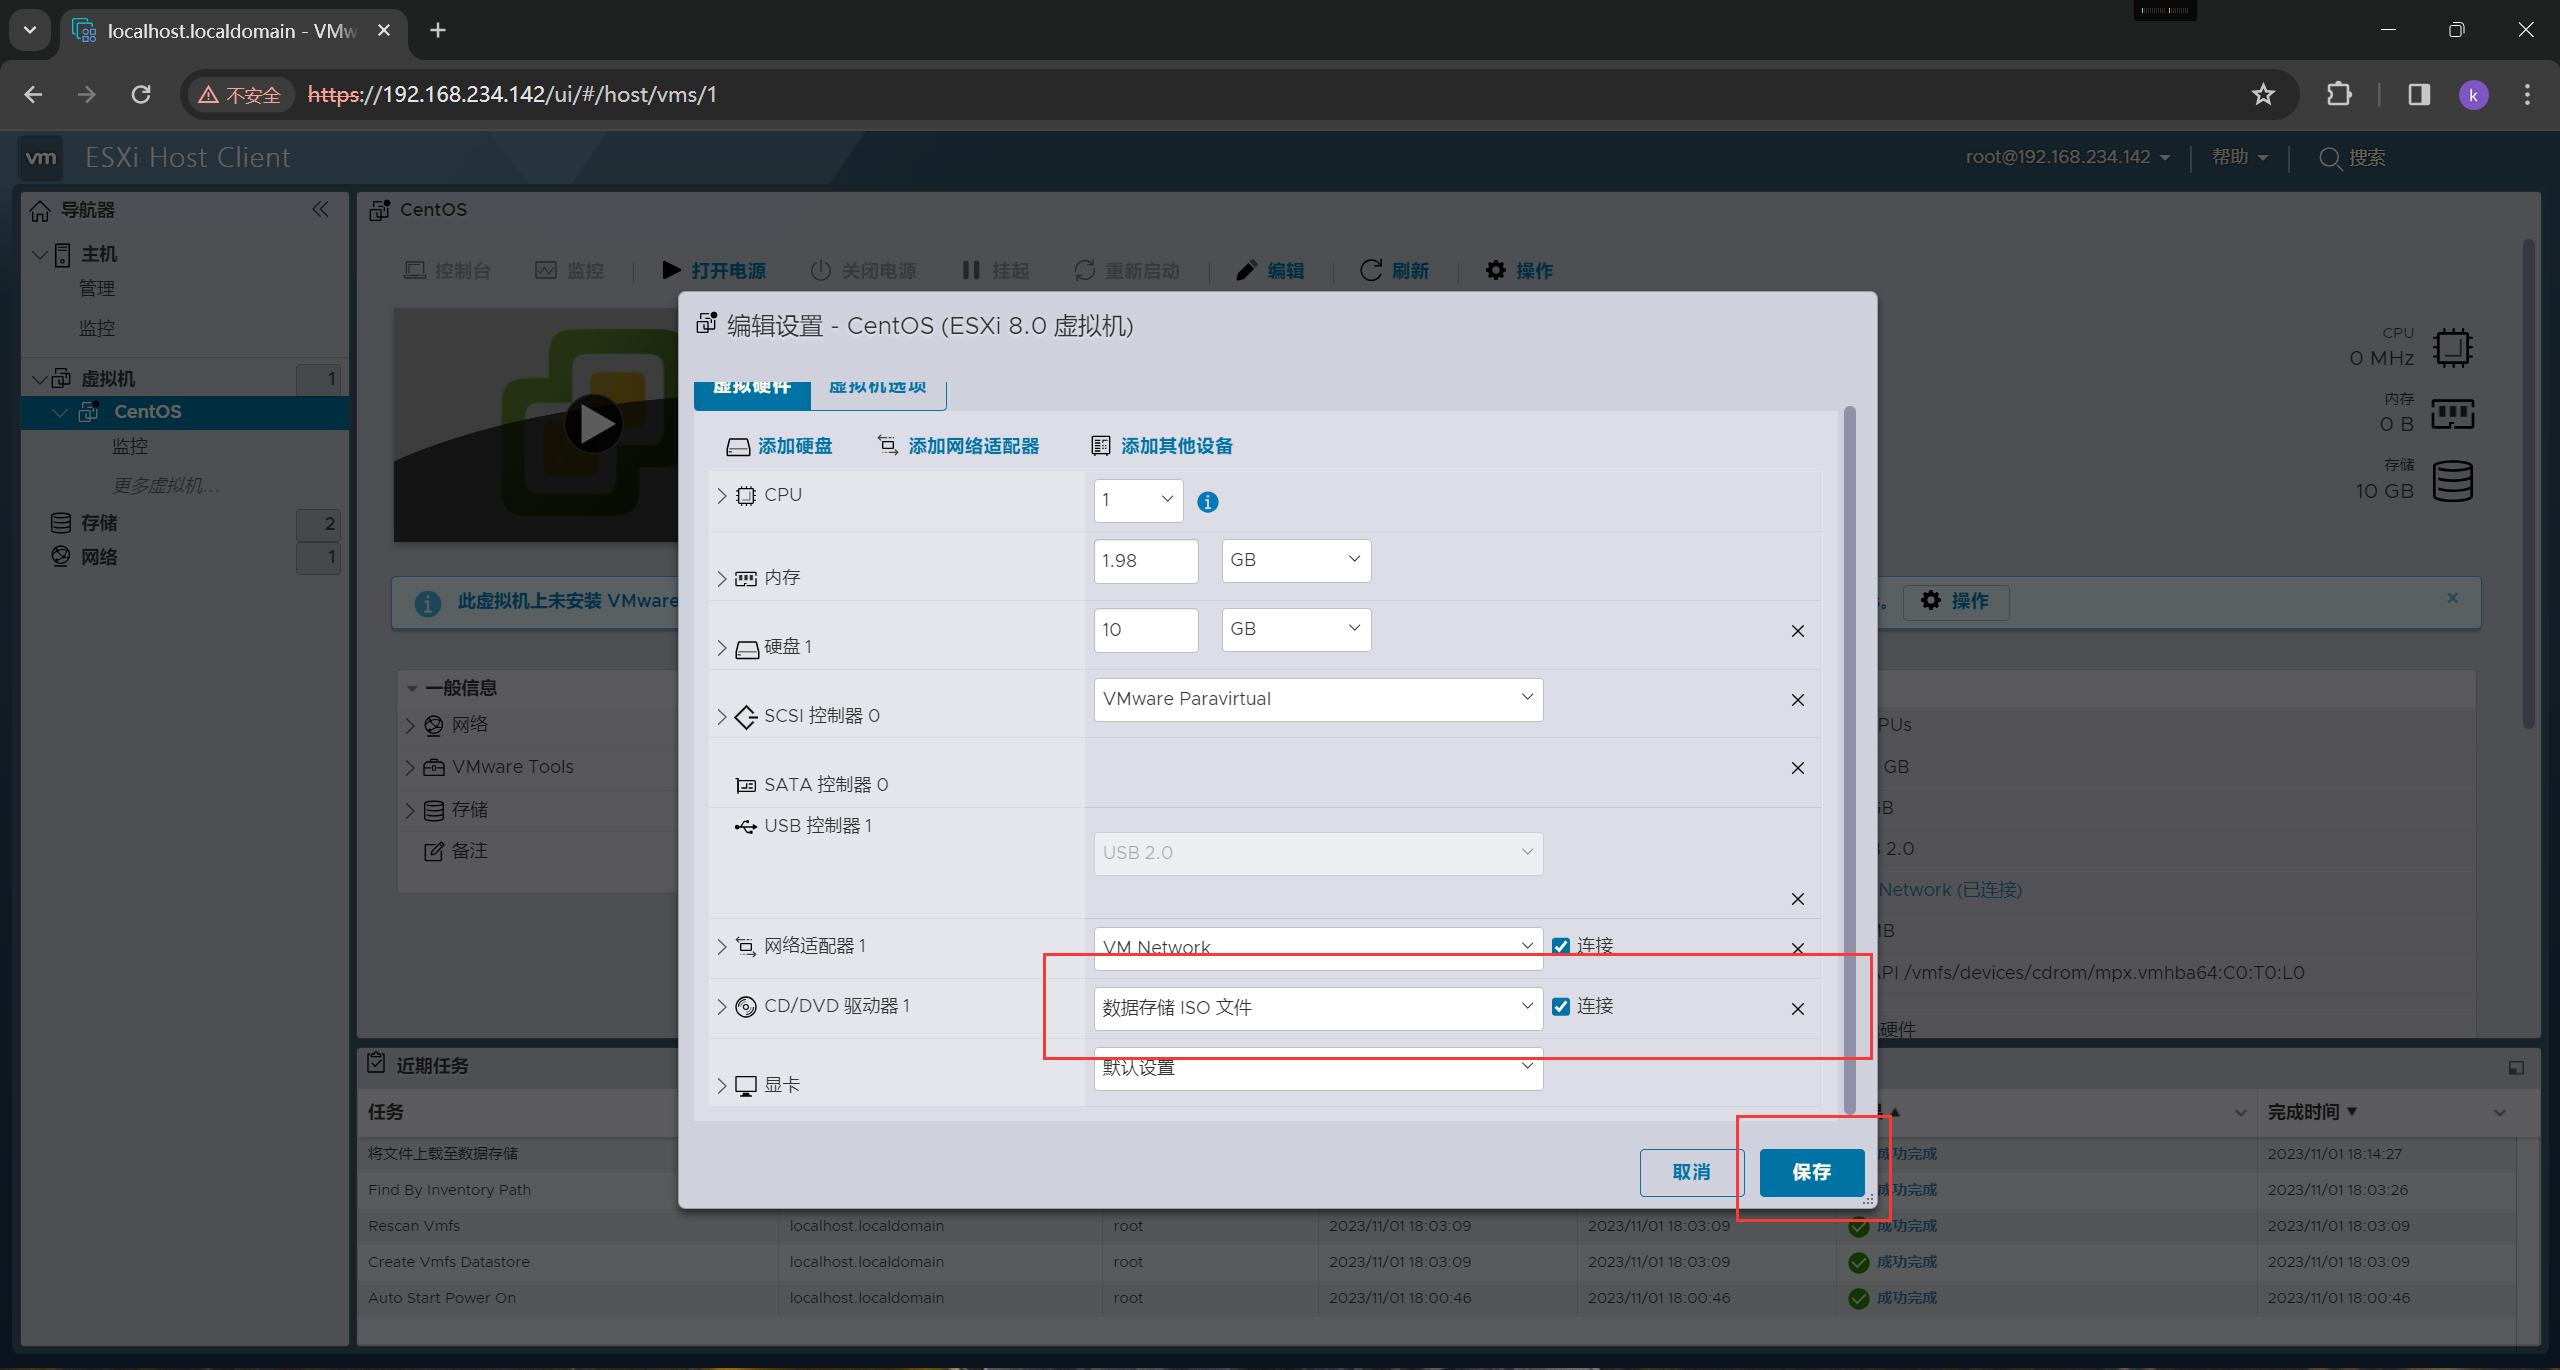Select 主机 in the navigator
The height and width of the screenshot is (1370, 2560).
(99, 254)
